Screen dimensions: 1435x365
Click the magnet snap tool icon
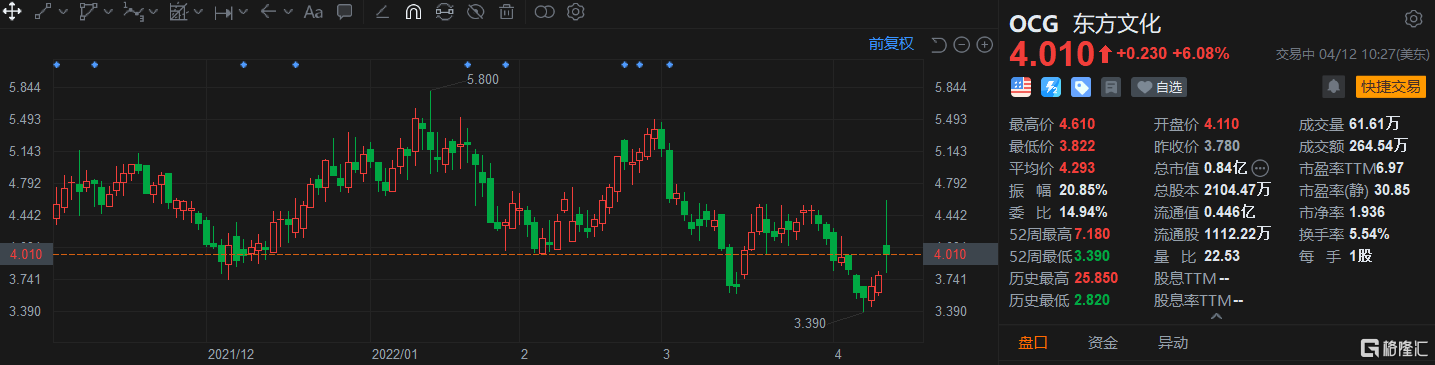point(413,13)
